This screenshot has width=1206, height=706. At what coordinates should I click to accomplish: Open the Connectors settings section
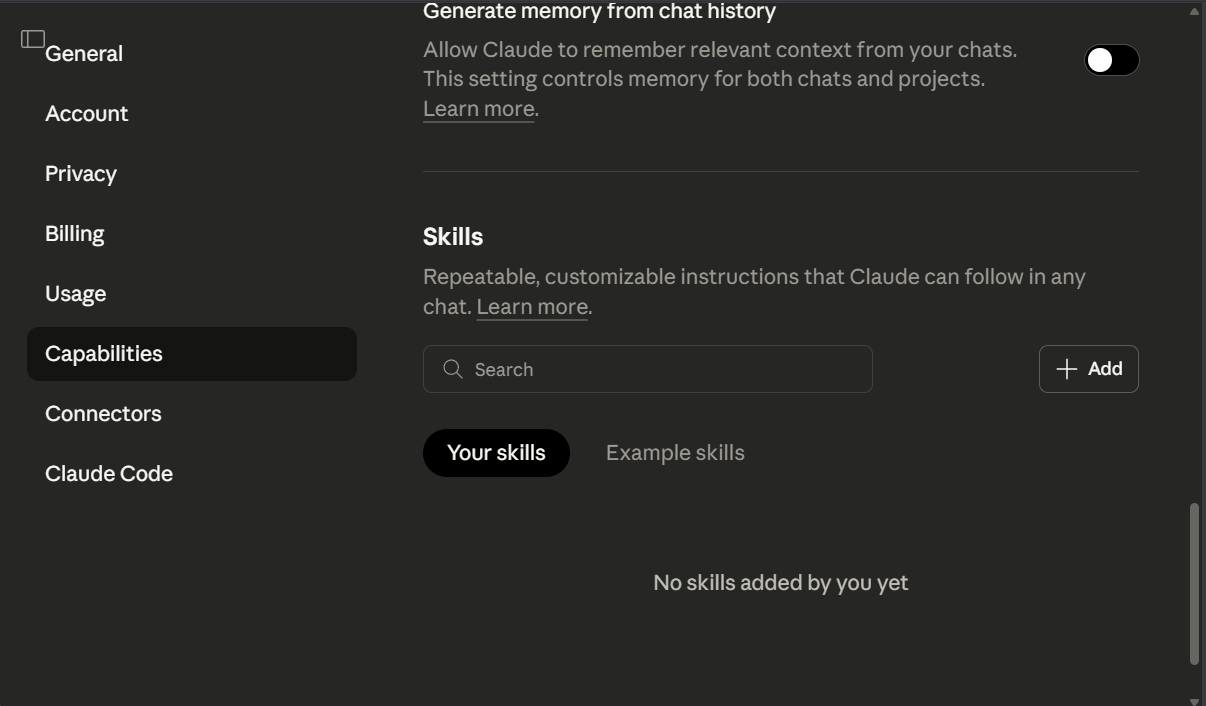point(103,413)
